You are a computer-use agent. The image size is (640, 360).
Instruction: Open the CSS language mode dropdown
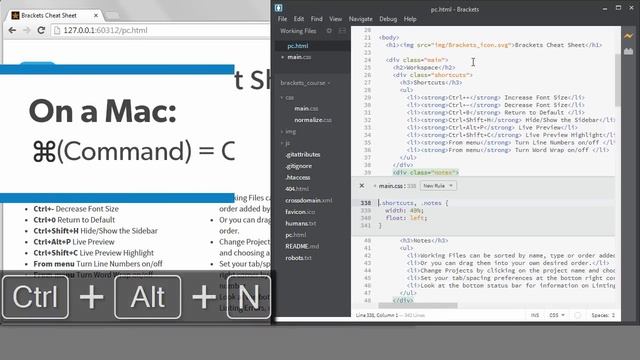tap(557, 315)
